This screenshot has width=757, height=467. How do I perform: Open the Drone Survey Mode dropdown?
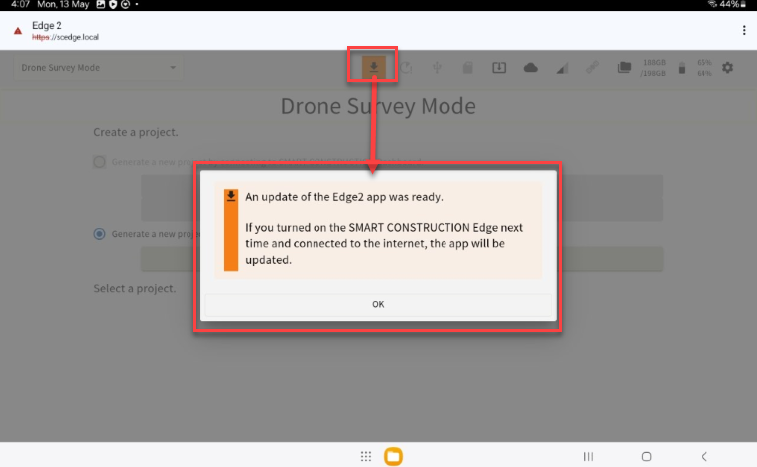(x=98, y=68)
